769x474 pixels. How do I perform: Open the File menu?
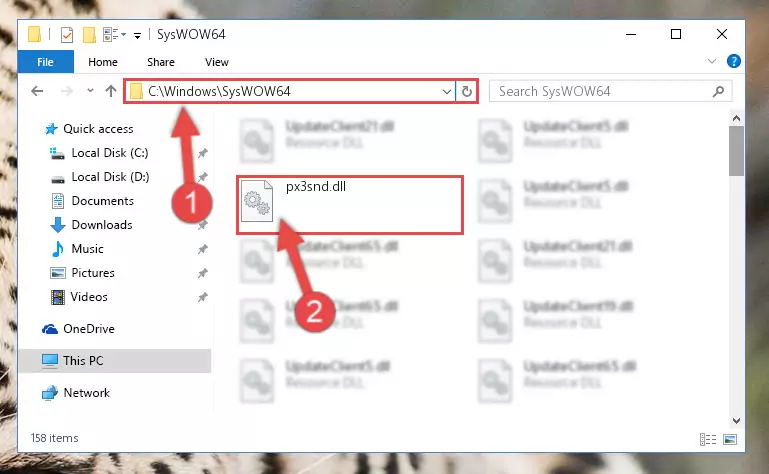[46, 62]
